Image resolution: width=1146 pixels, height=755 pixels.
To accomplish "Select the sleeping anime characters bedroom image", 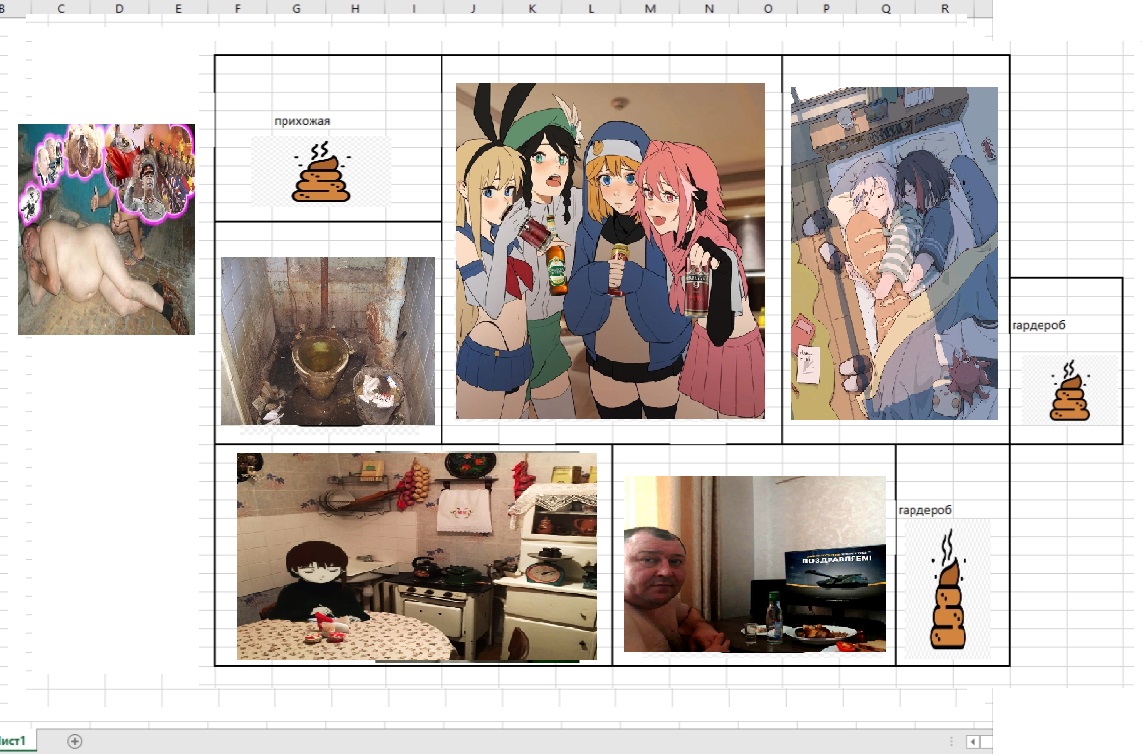I will click(x=894, y=253).
